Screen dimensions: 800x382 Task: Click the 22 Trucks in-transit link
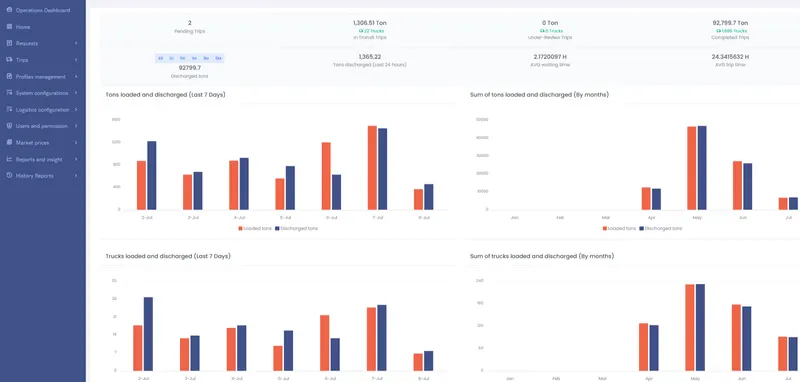pos(371,31)
